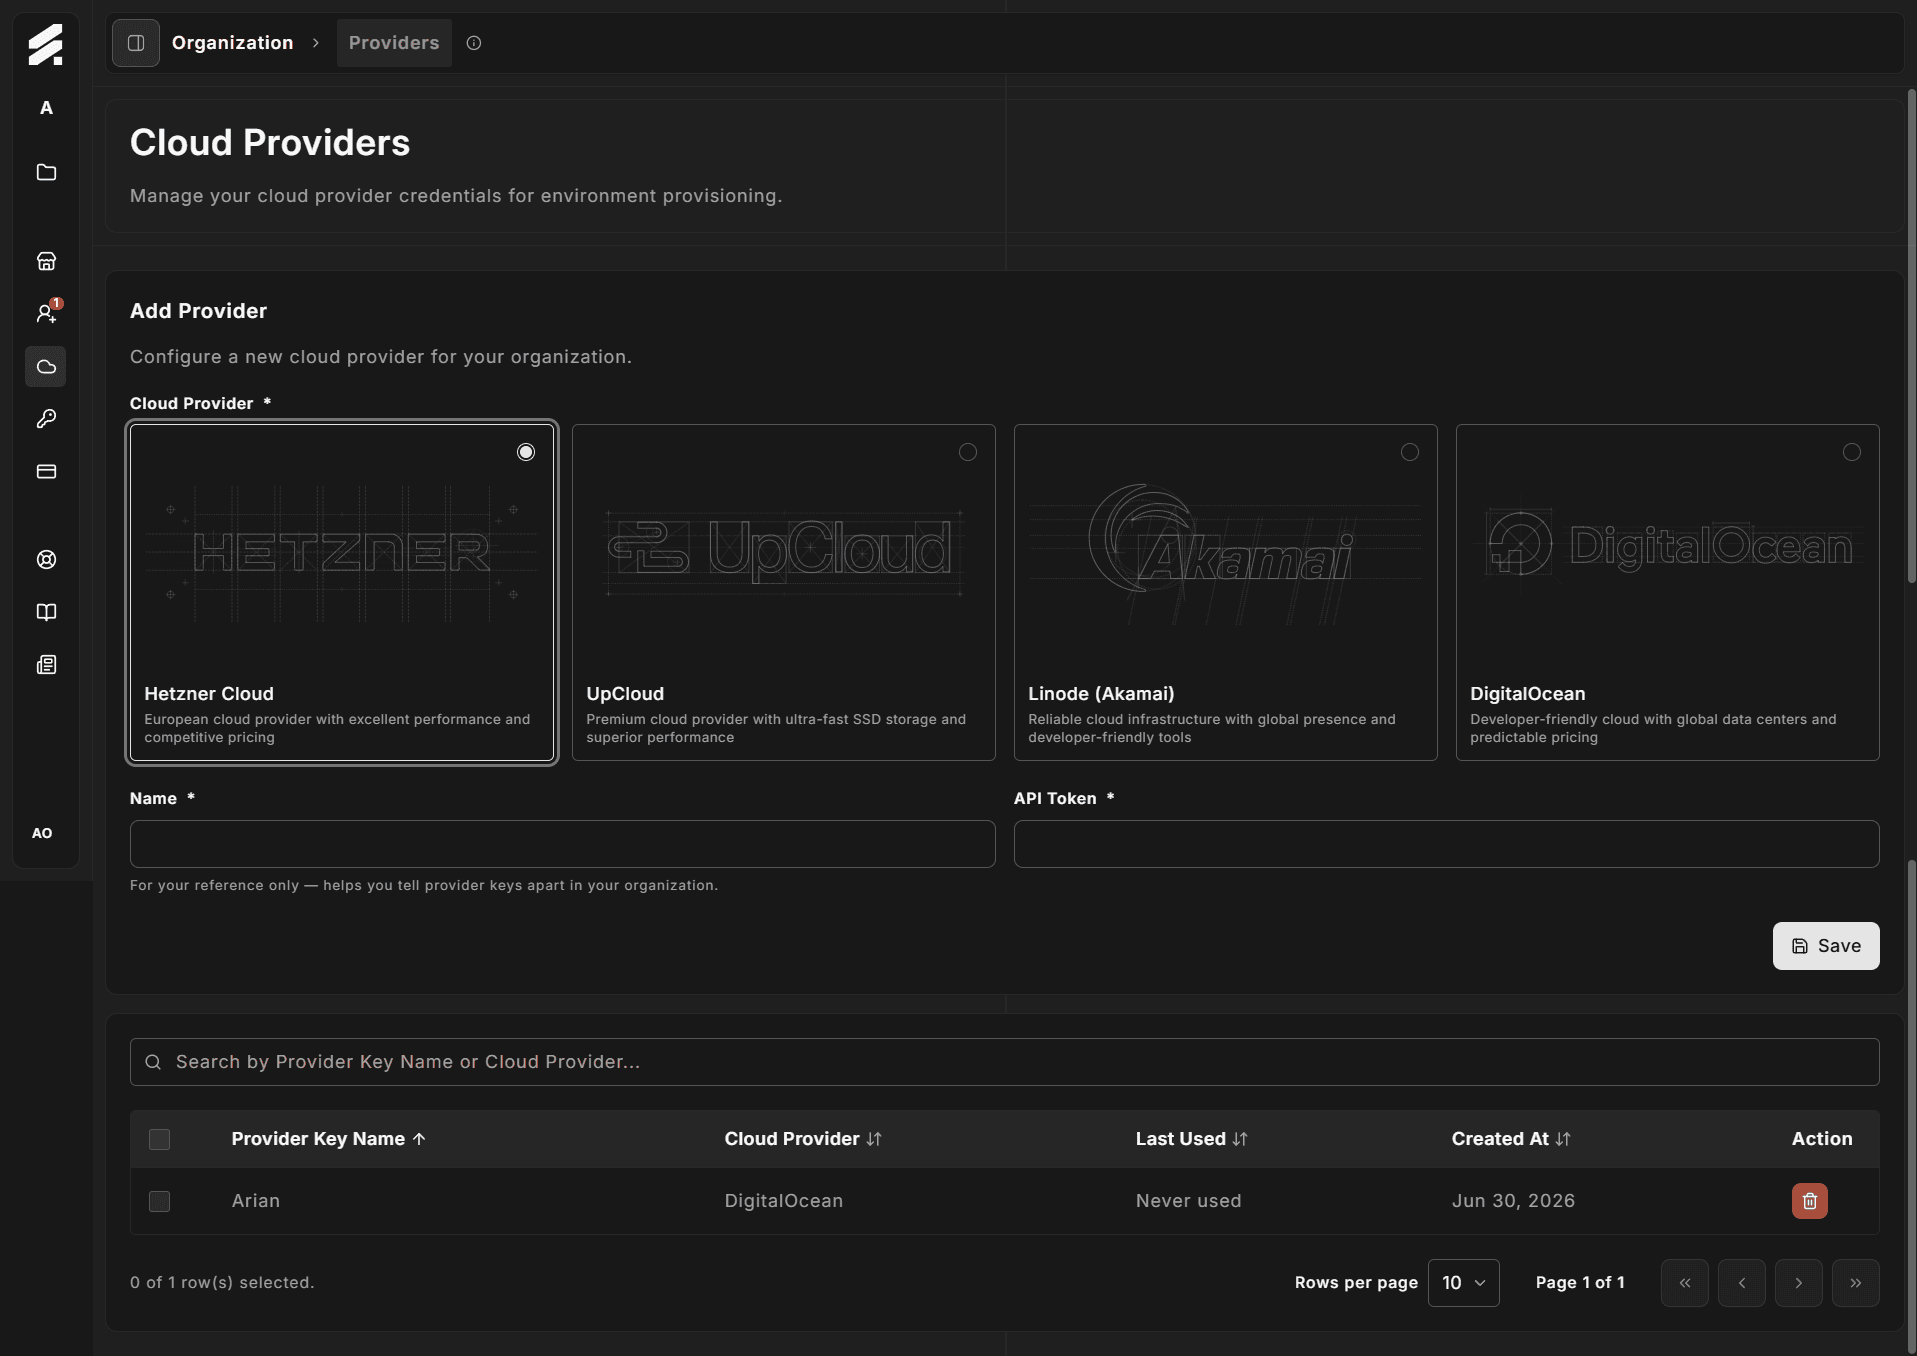Open the newspaper icon in sidebar

point(46,665)
